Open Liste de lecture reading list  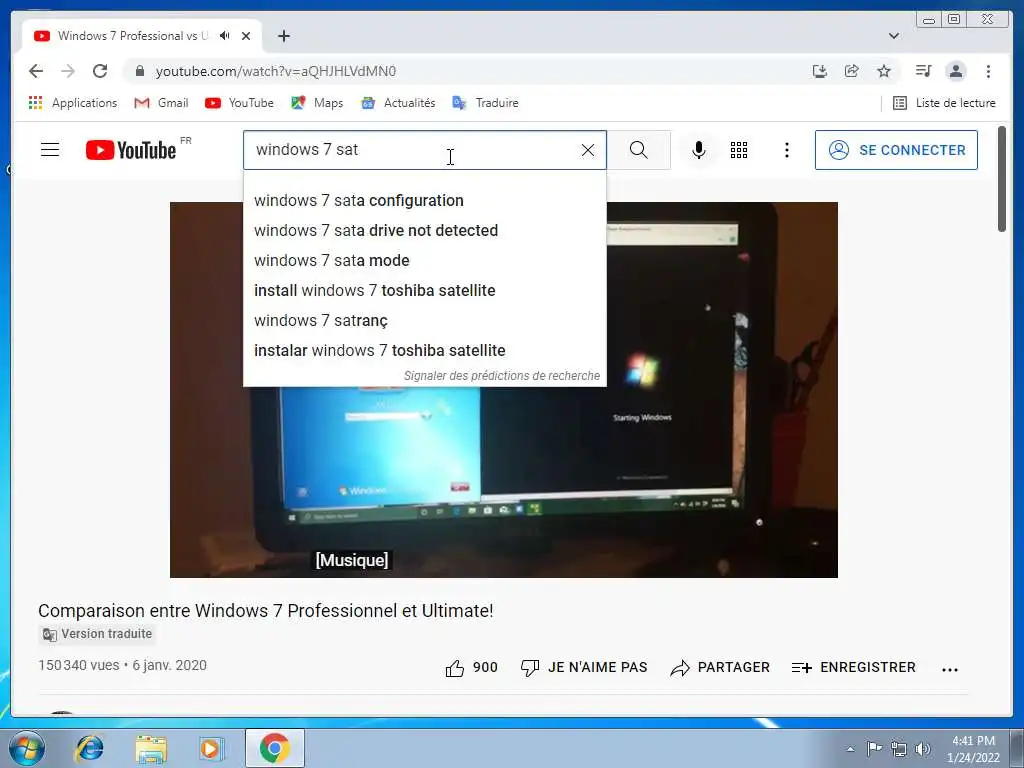944,103
